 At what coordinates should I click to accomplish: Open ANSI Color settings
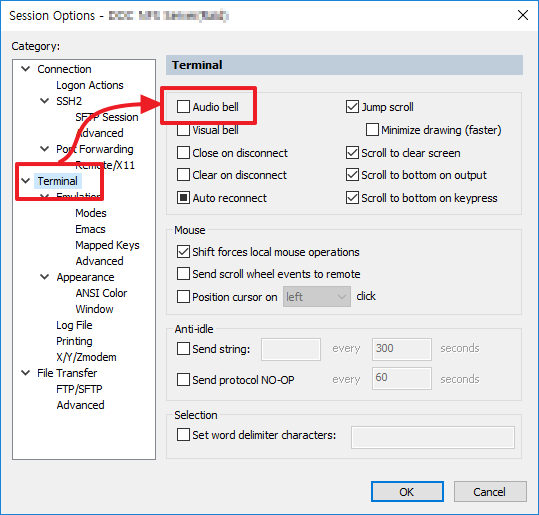click(101, 293)
